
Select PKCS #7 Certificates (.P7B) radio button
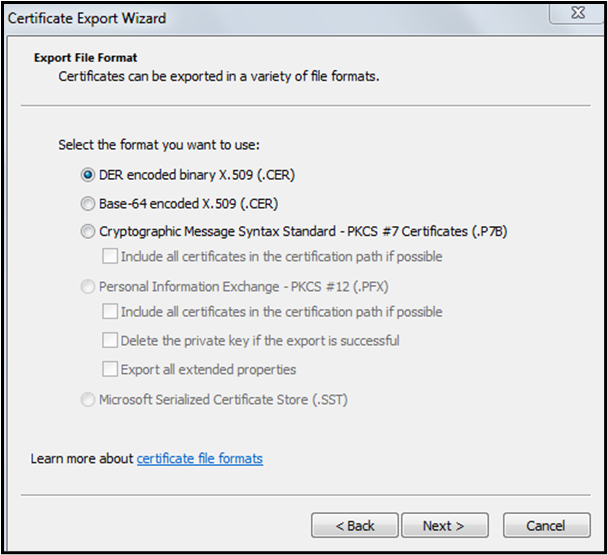(x=88, y=231)
